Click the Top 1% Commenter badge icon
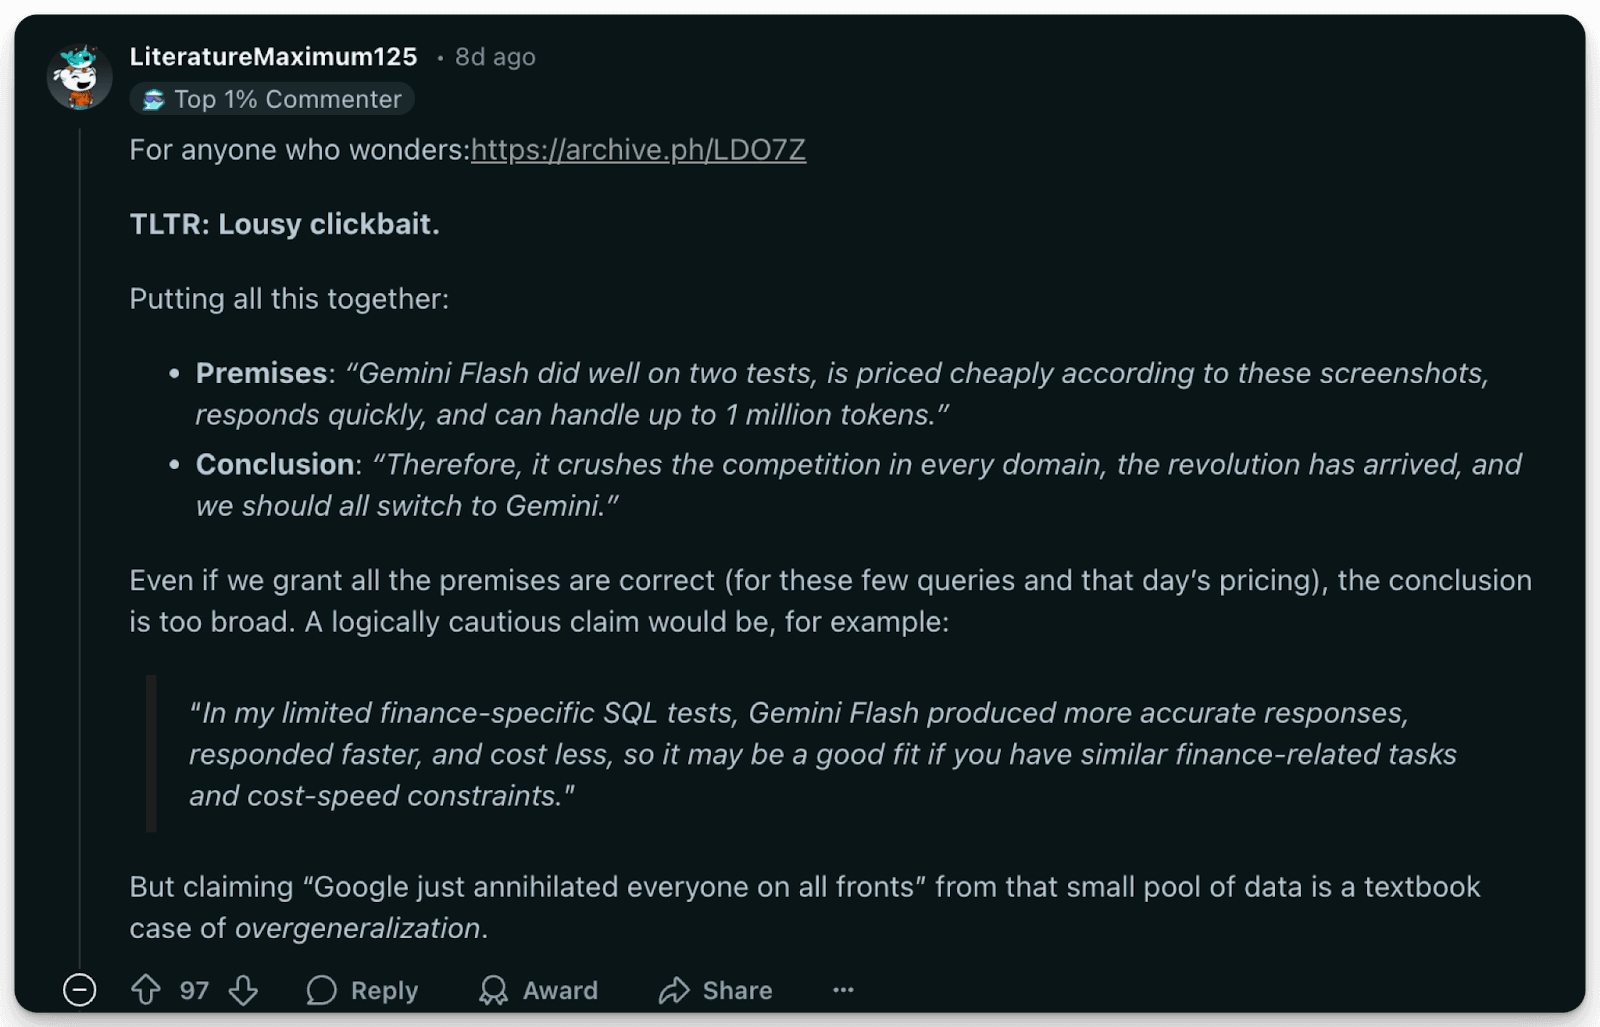This screenshot has width=1600, height=1027. [152, 98]
